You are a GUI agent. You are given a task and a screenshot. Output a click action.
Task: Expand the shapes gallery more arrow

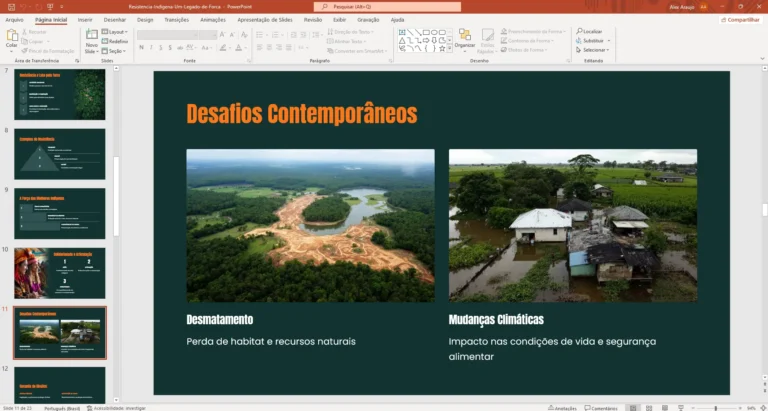pyautogui.click(x=450, y=48)
